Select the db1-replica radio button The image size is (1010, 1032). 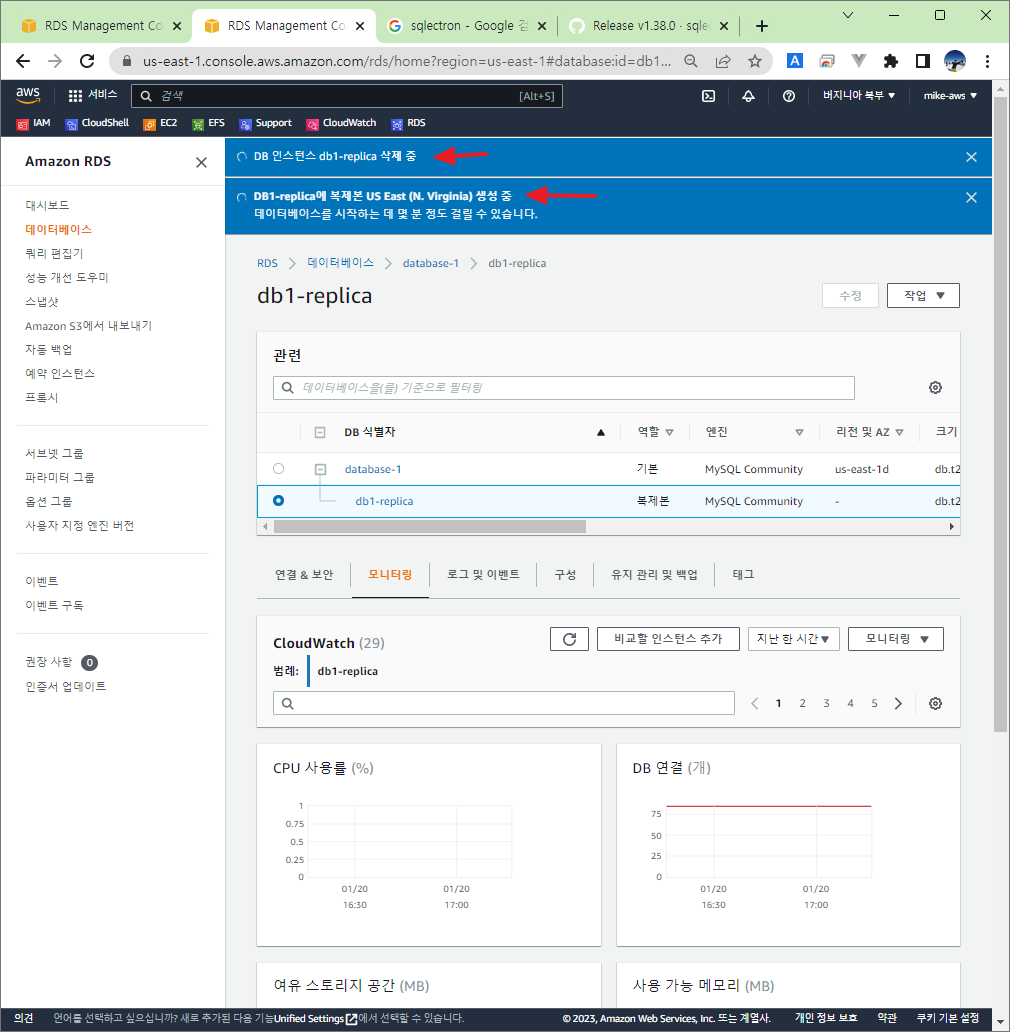point(278,501)
